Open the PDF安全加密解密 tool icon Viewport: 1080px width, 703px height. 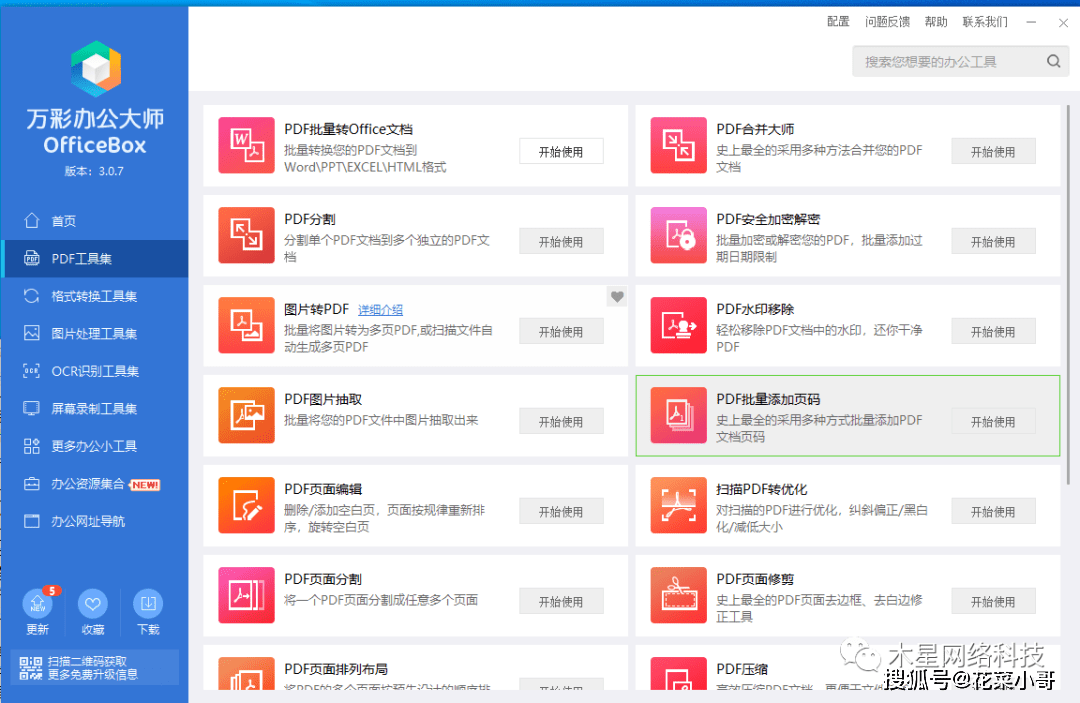pyautogui.click(x=678, y=235)
